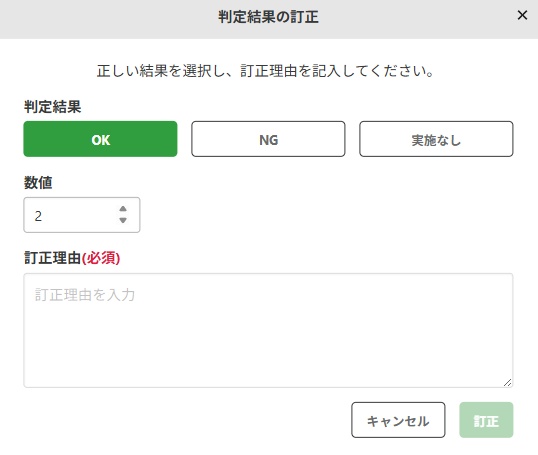The width and height of the screenshot is (538, 455).
Task: Submit using the green 訂正 button
Action: (486, 420)
